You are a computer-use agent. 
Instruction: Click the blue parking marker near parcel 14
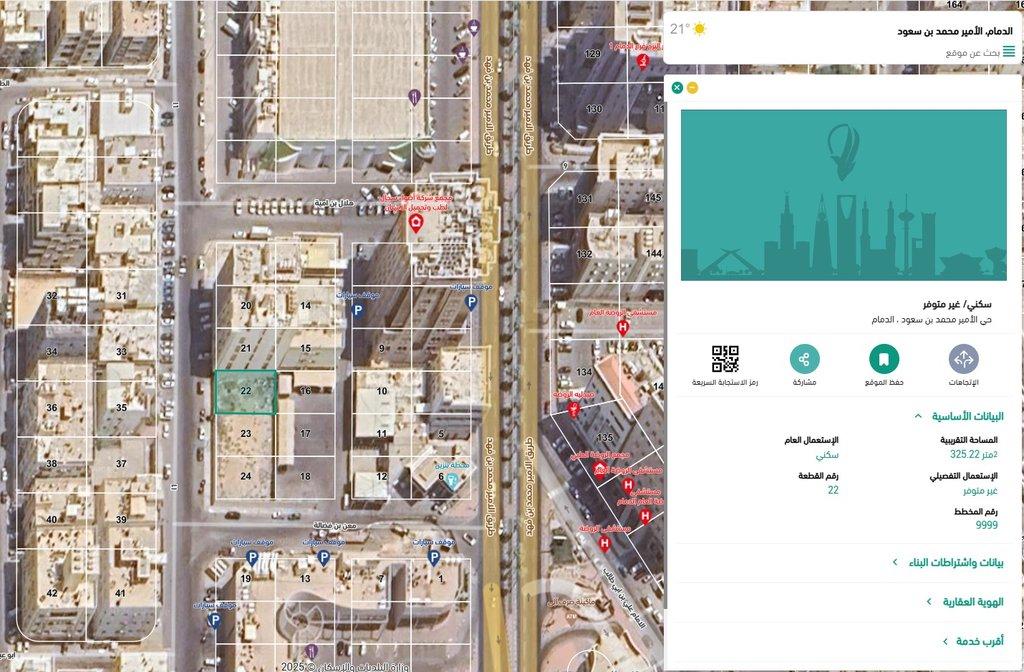[356, 311]
